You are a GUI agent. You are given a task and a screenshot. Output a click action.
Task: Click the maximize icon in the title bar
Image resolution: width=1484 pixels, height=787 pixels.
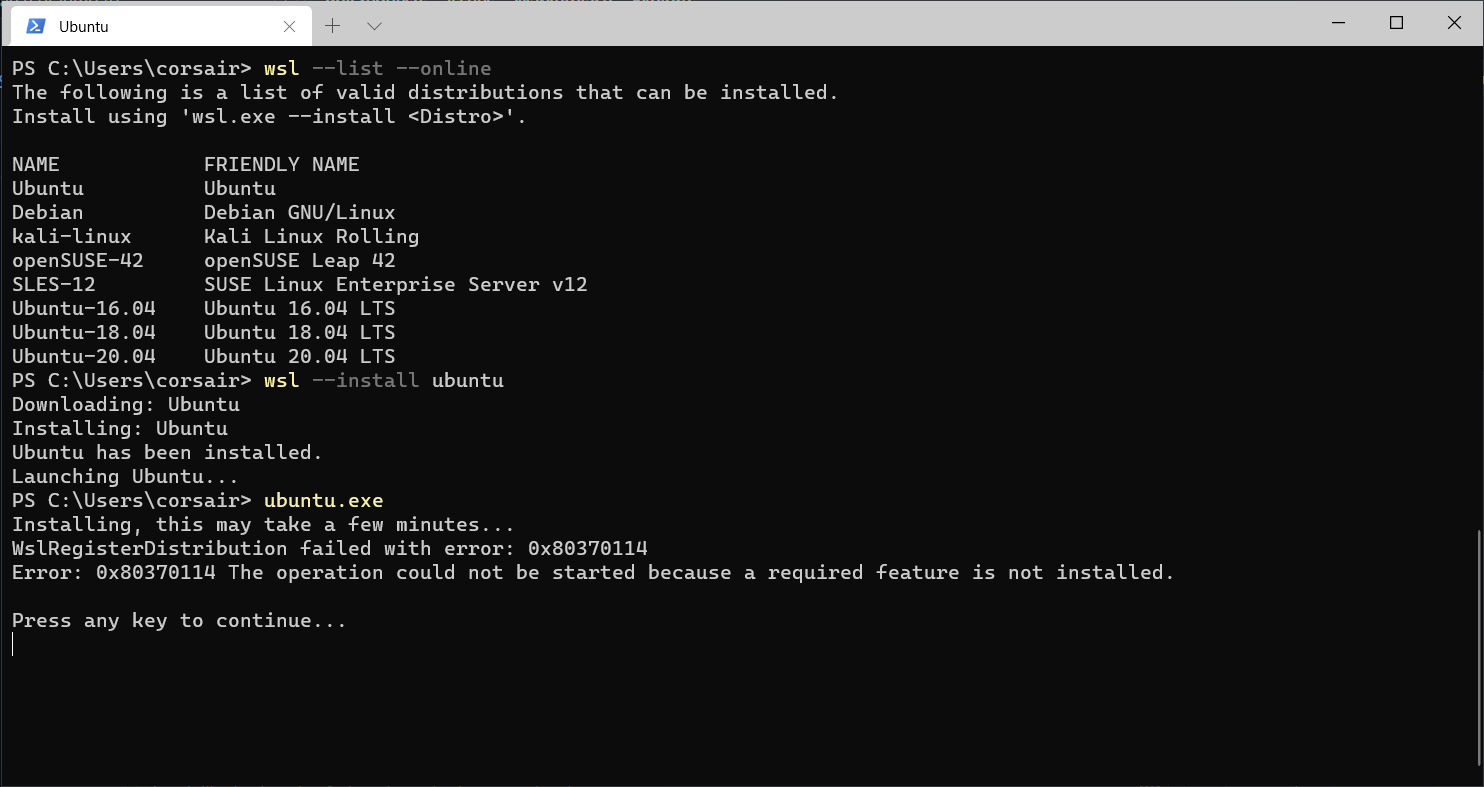click(1396, 22)
